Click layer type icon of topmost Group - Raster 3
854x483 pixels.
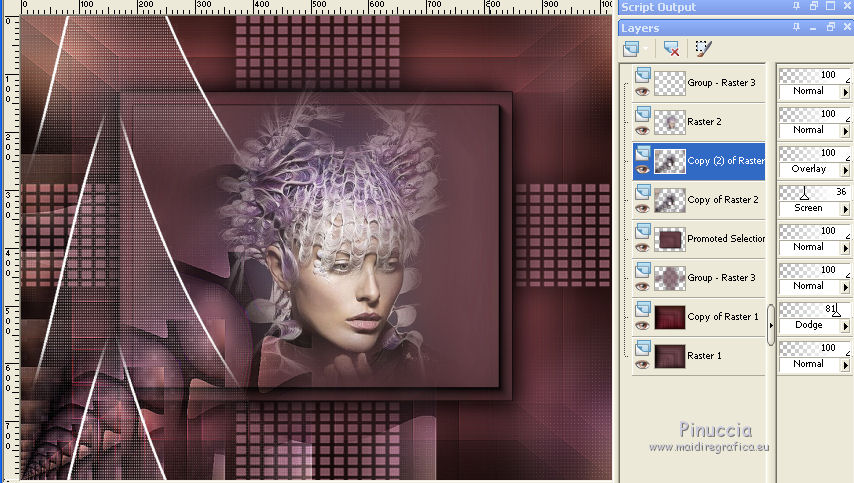643,75
